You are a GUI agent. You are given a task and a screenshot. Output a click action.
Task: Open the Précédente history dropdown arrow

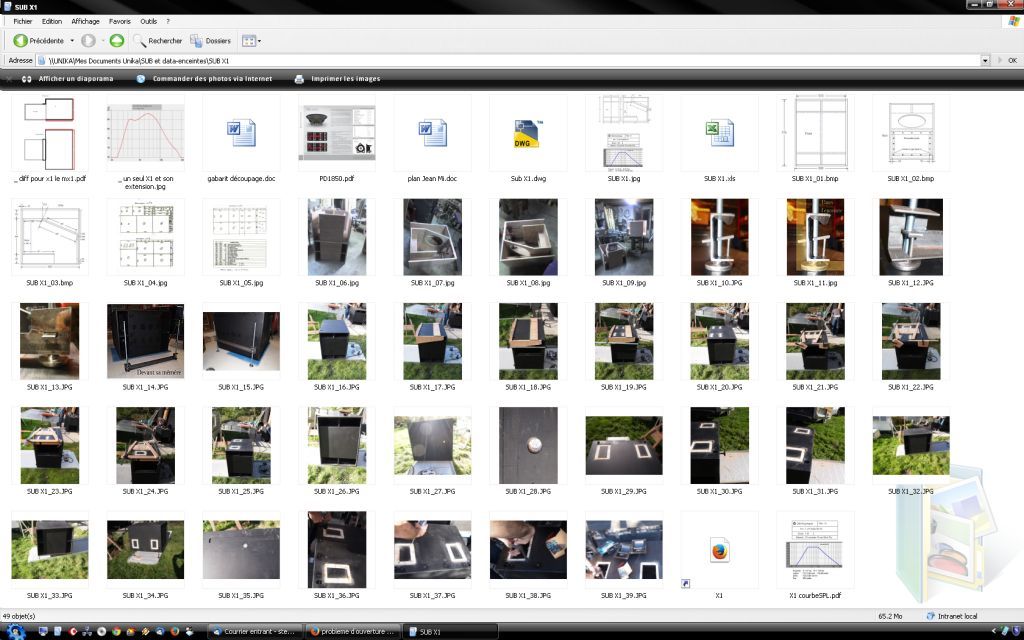pos(72,40)
